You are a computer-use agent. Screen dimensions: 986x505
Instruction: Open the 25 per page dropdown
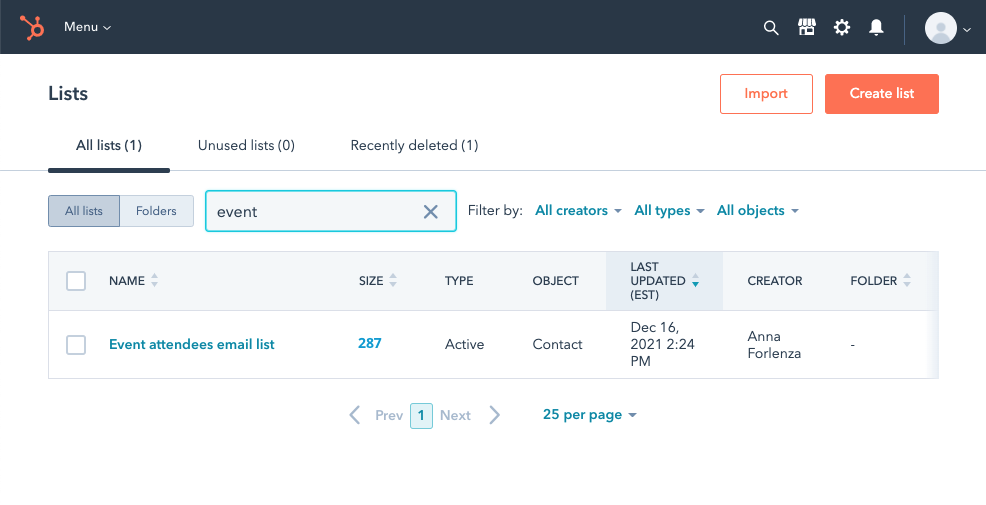click(x=589, y=415)
